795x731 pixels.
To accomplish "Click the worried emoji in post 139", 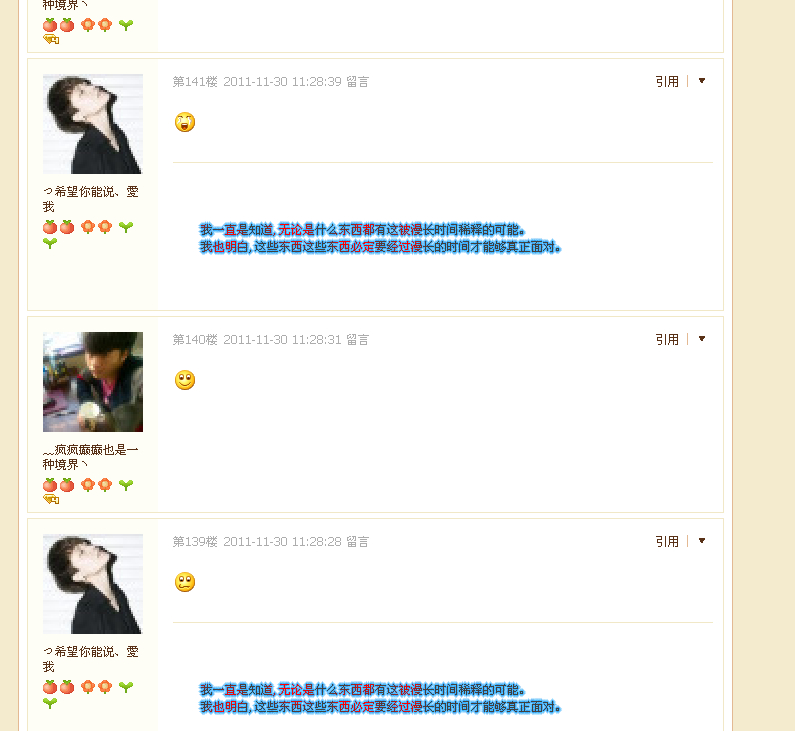I will 185,582.
